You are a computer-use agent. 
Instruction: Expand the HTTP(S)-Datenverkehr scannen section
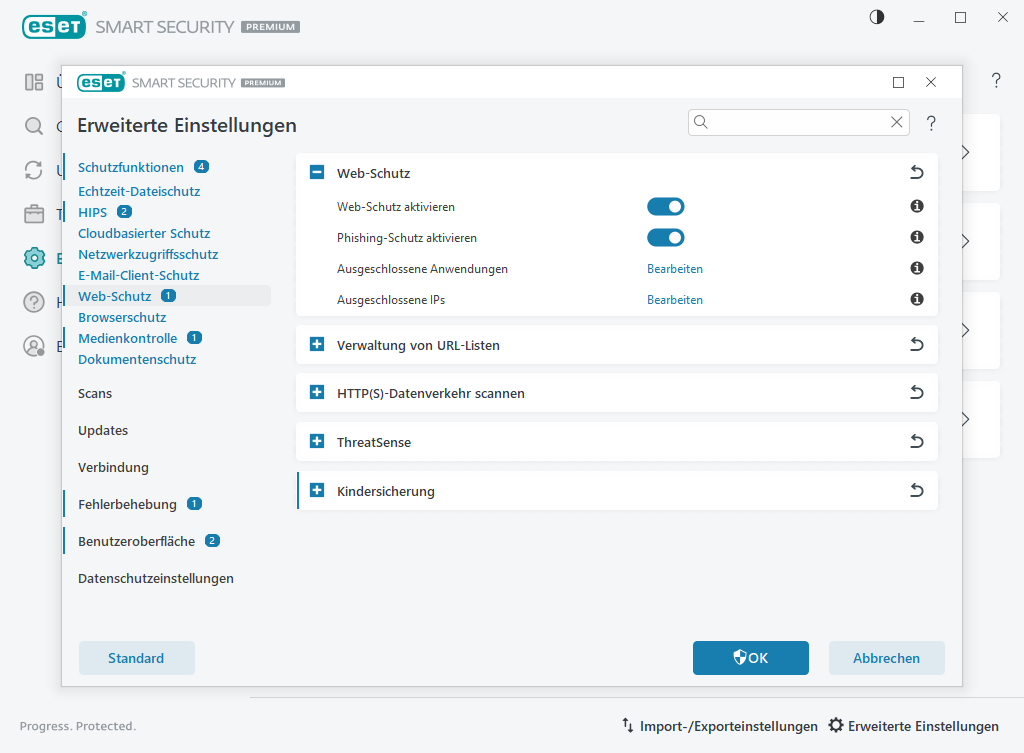[x=317, y=393]
